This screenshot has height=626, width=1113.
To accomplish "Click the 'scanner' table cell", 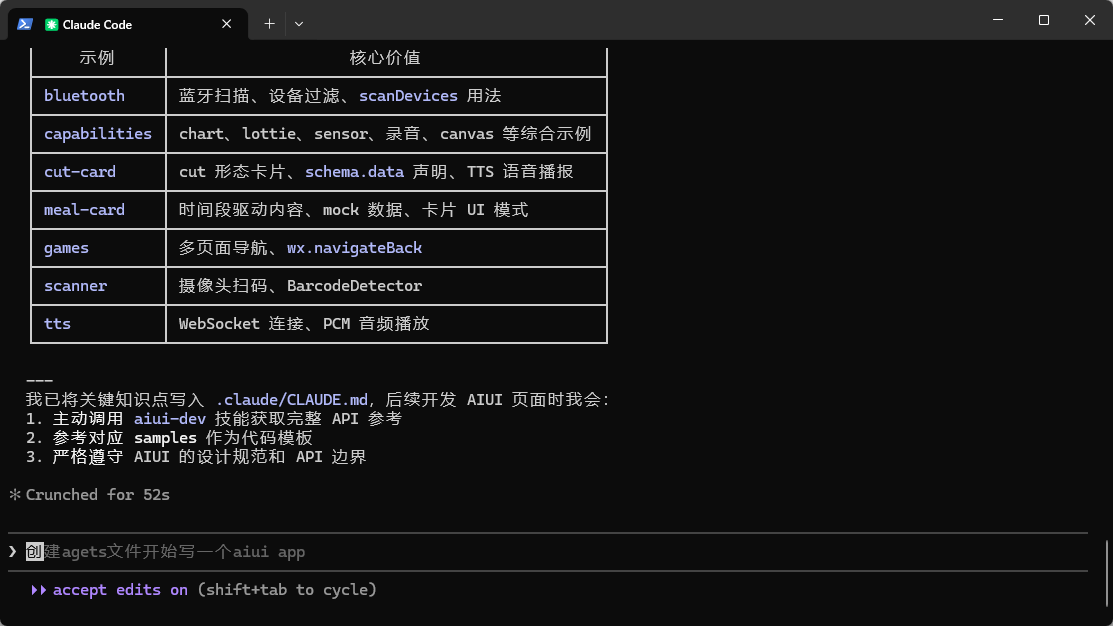I will pyautogui.click(x=98, y=286).
